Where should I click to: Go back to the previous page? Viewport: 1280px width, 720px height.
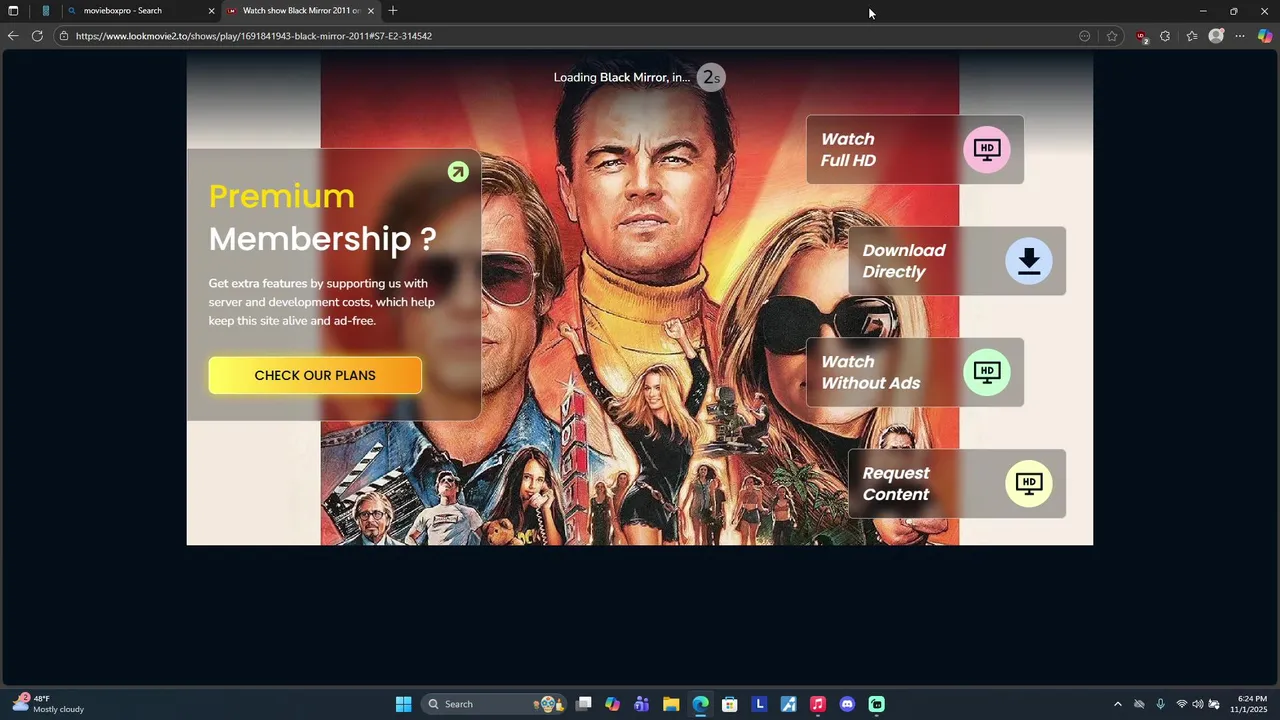(x=13, y=36)
